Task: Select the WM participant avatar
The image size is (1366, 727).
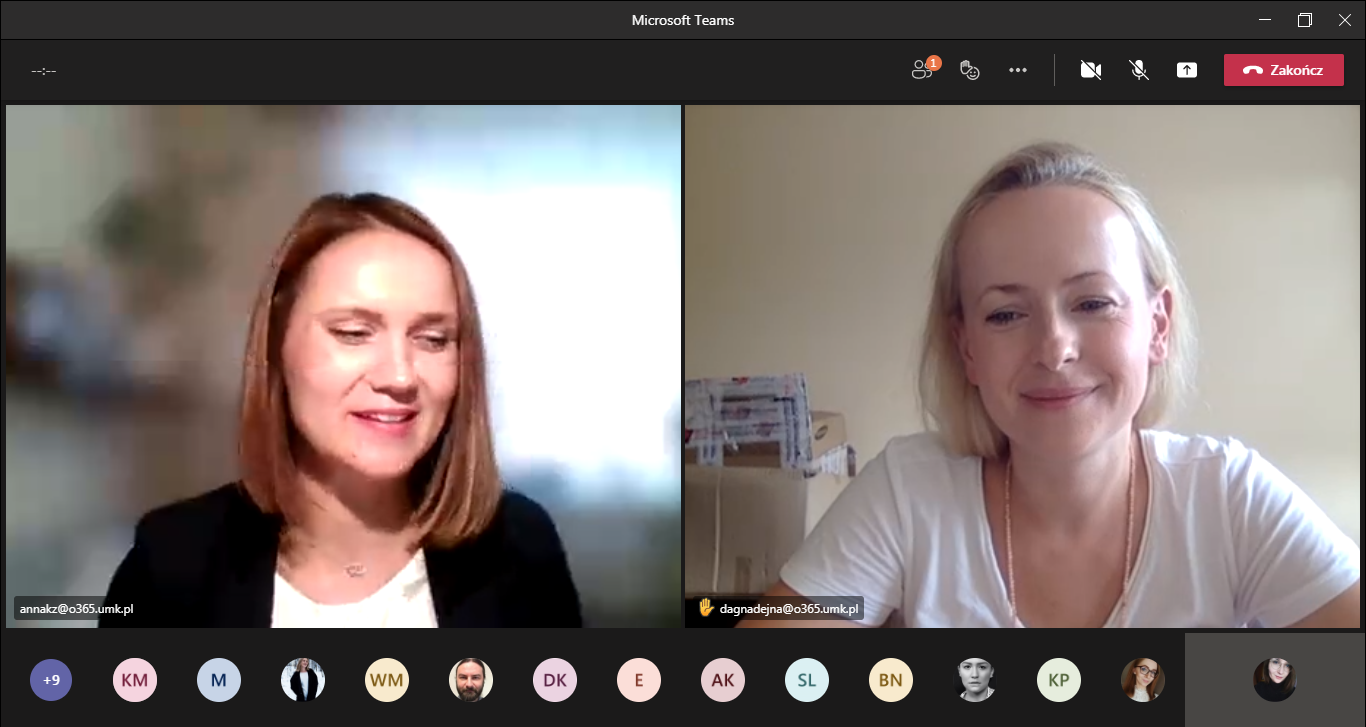Action: point(386,680)
